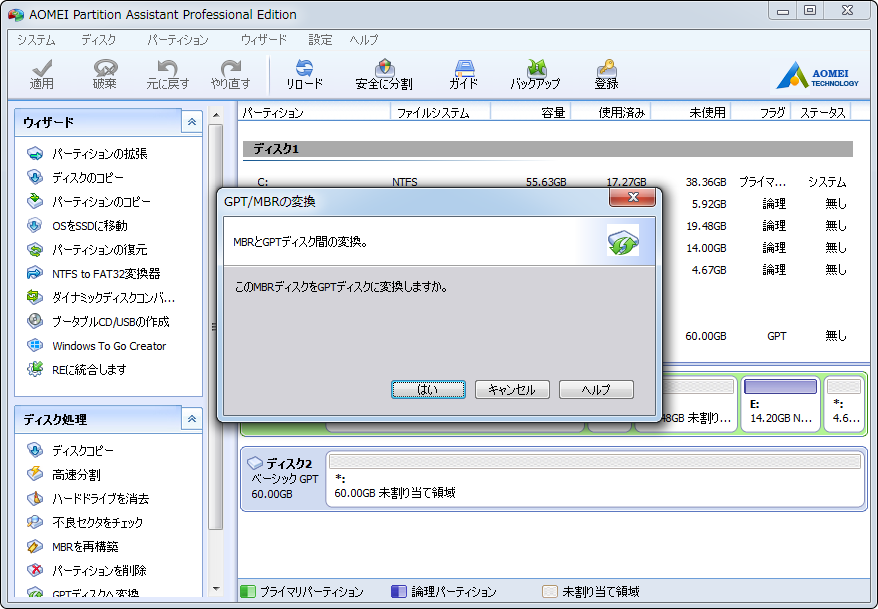The width and height of the screenshot is (878, 609).
Task: Confirm conversion with the はい button
Action: [428, 390]
